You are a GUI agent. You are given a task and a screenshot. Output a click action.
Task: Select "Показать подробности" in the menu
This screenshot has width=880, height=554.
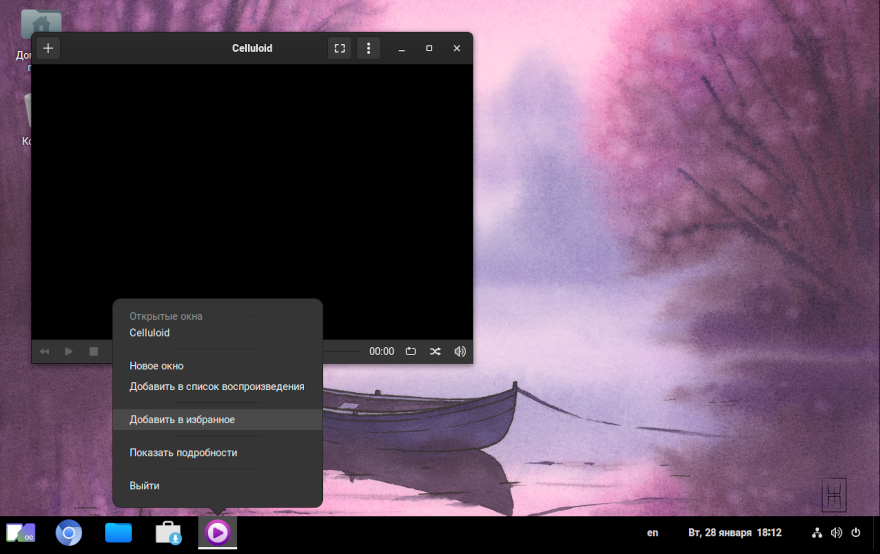coord(183,452)
